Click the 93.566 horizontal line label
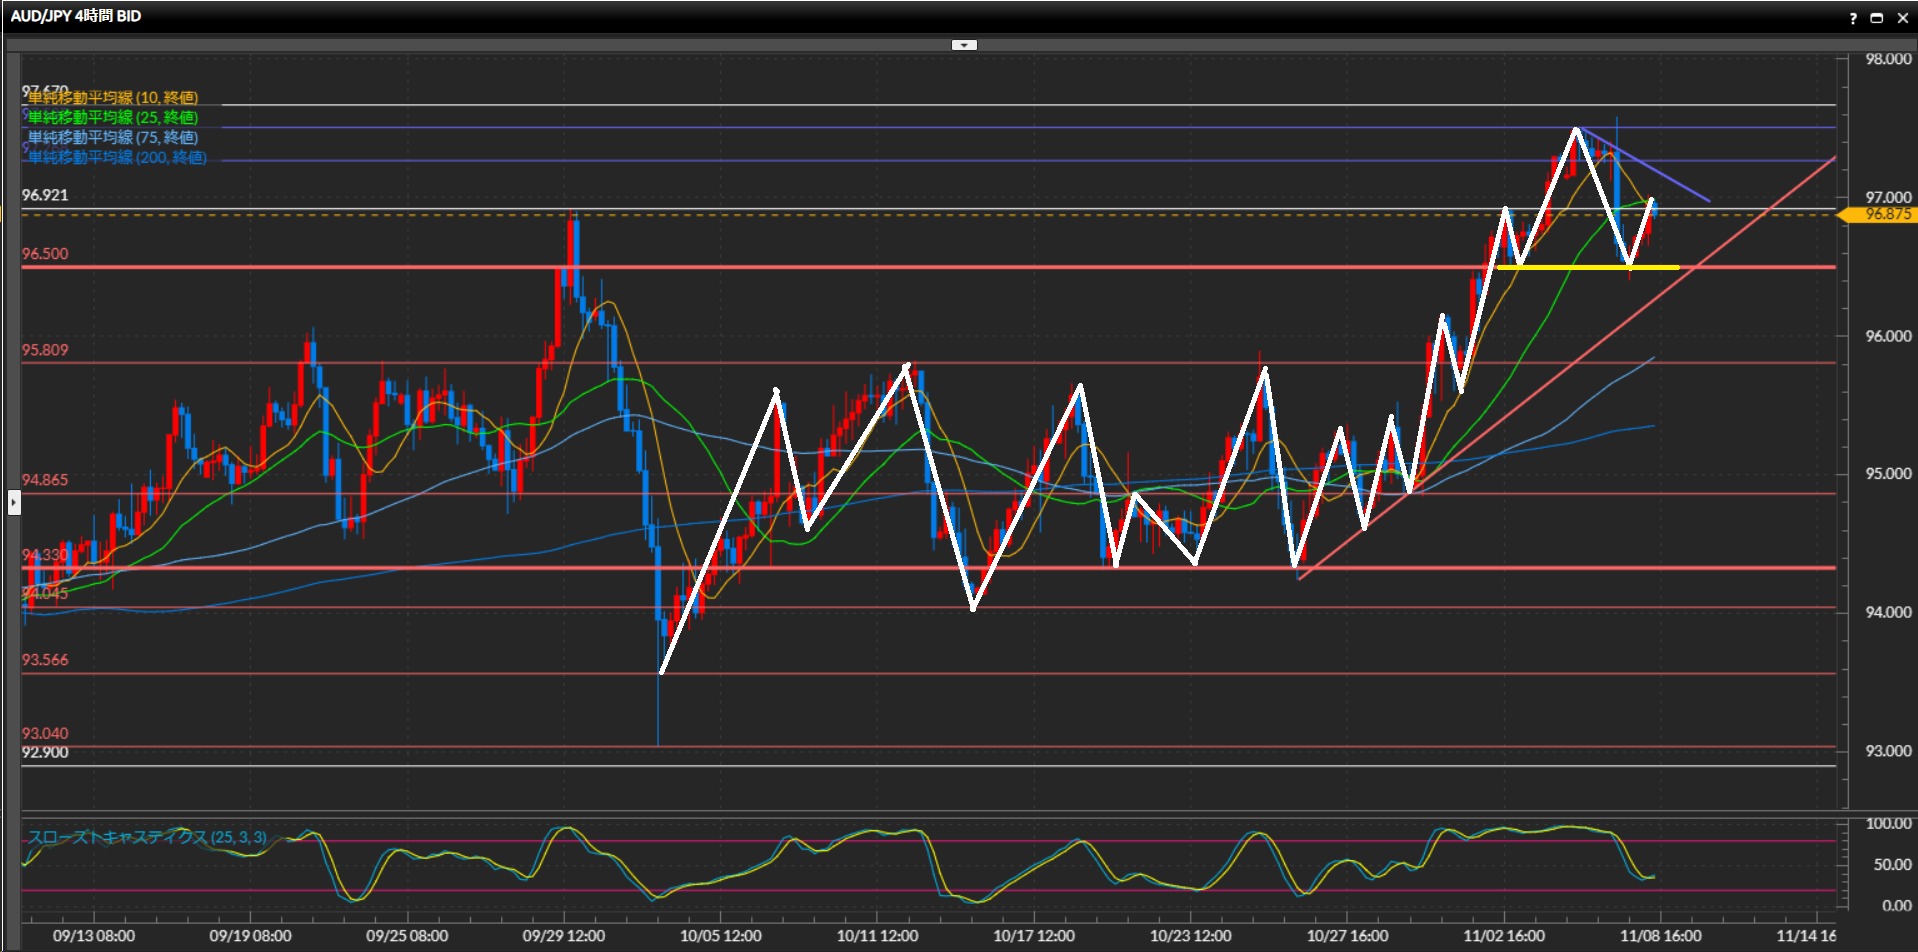This screenshot has height=952, width=1918. click(45, 660)
